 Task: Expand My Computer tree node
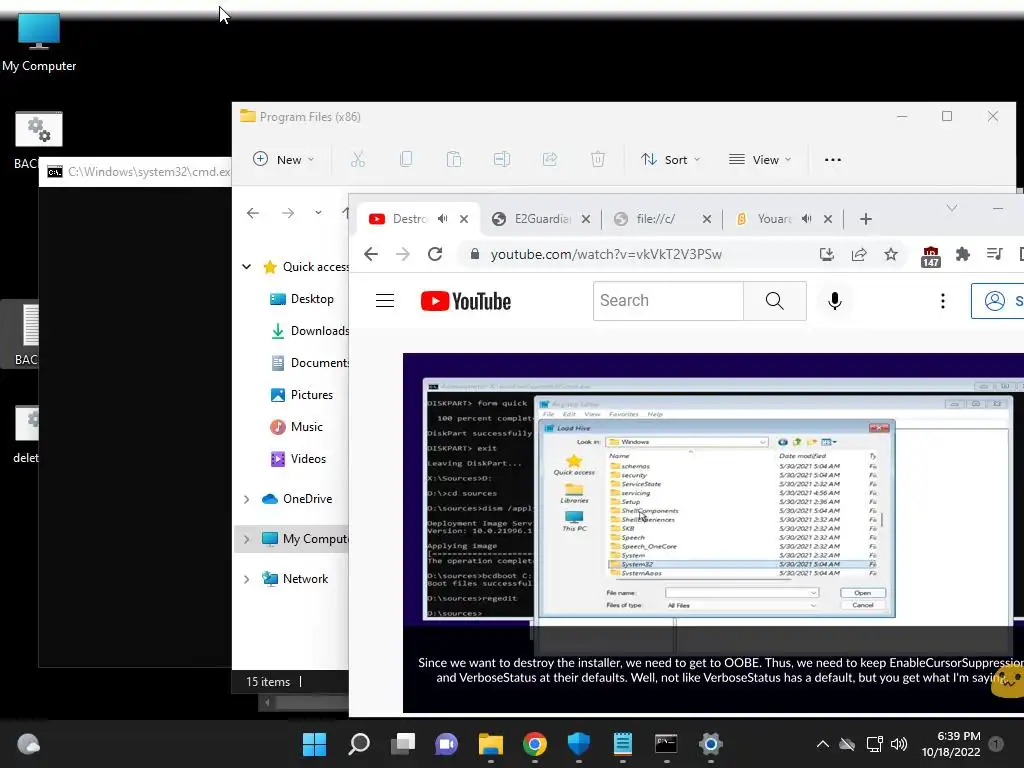tap(246, 539)
